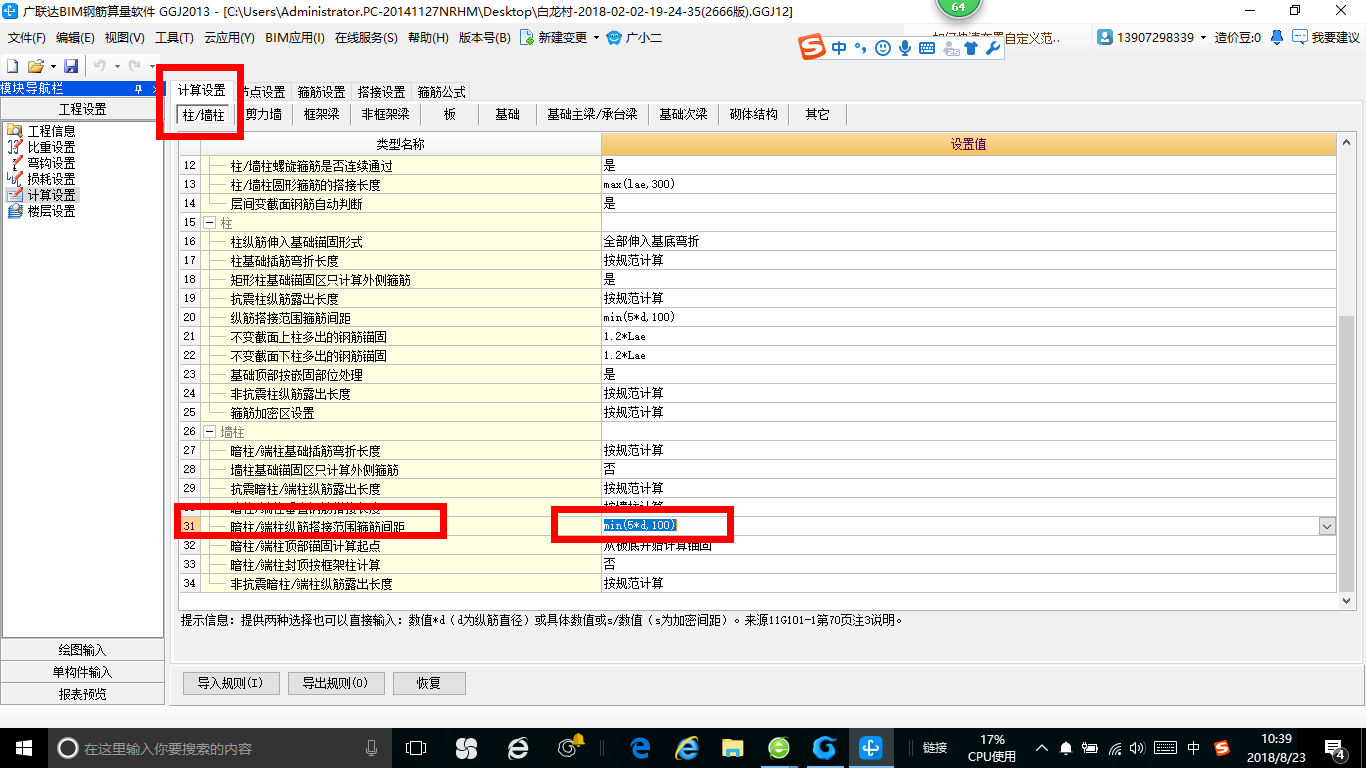Collapse the 墙柱 group in row 26
Screen dimensions: 1366x768
[x=210, y=432]
